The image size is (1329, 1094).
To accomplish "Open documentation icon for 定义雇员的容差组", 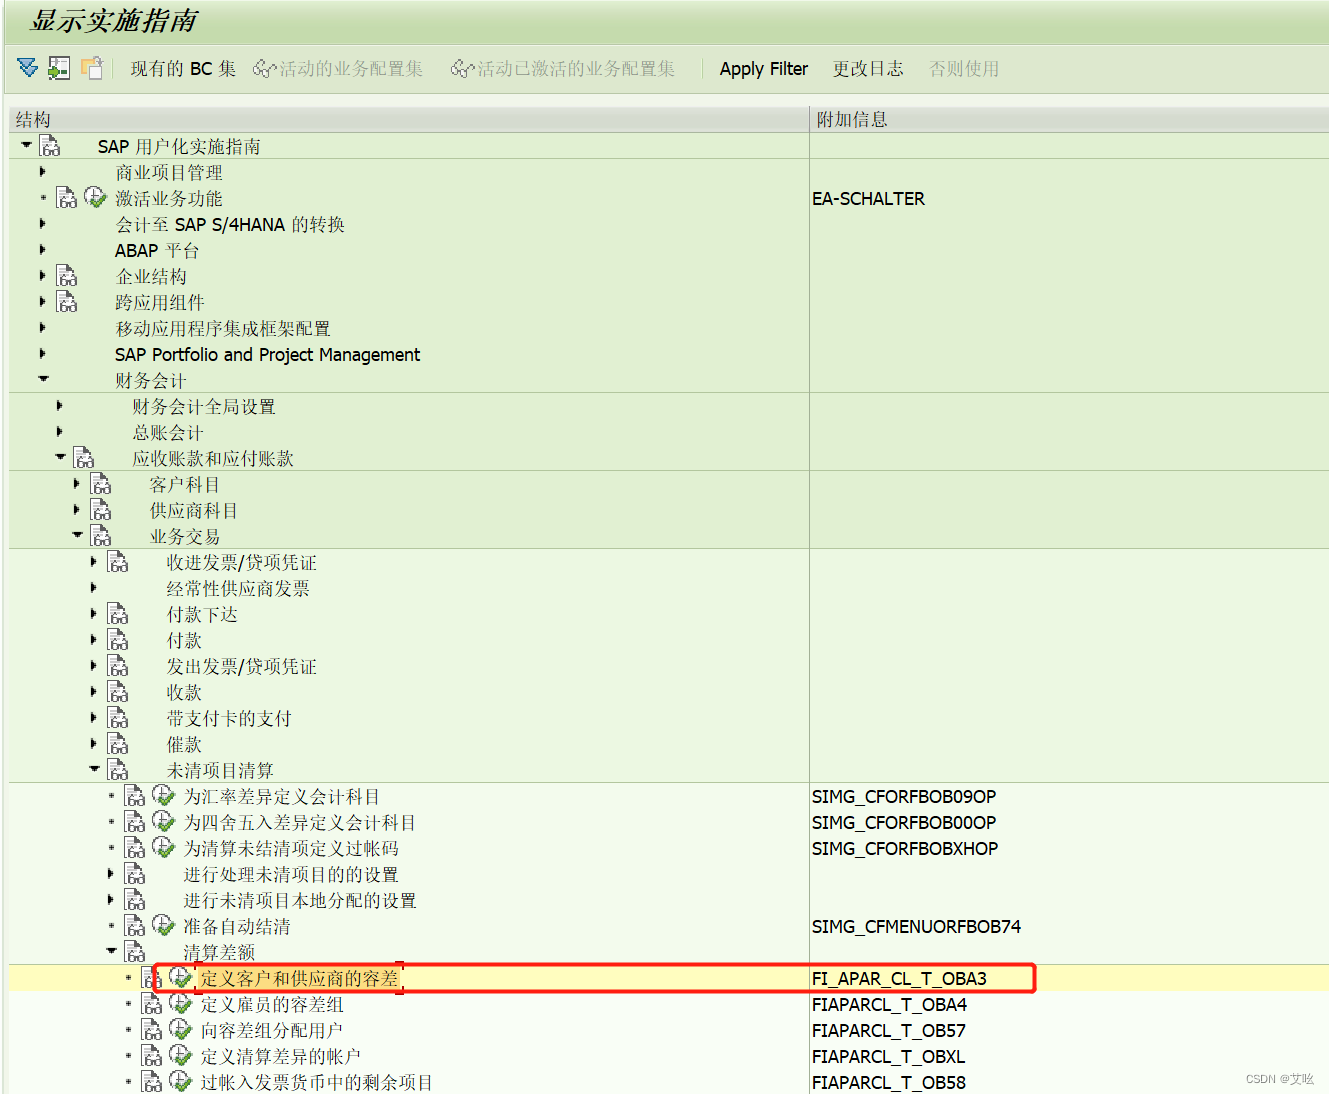I will 152,1004.
